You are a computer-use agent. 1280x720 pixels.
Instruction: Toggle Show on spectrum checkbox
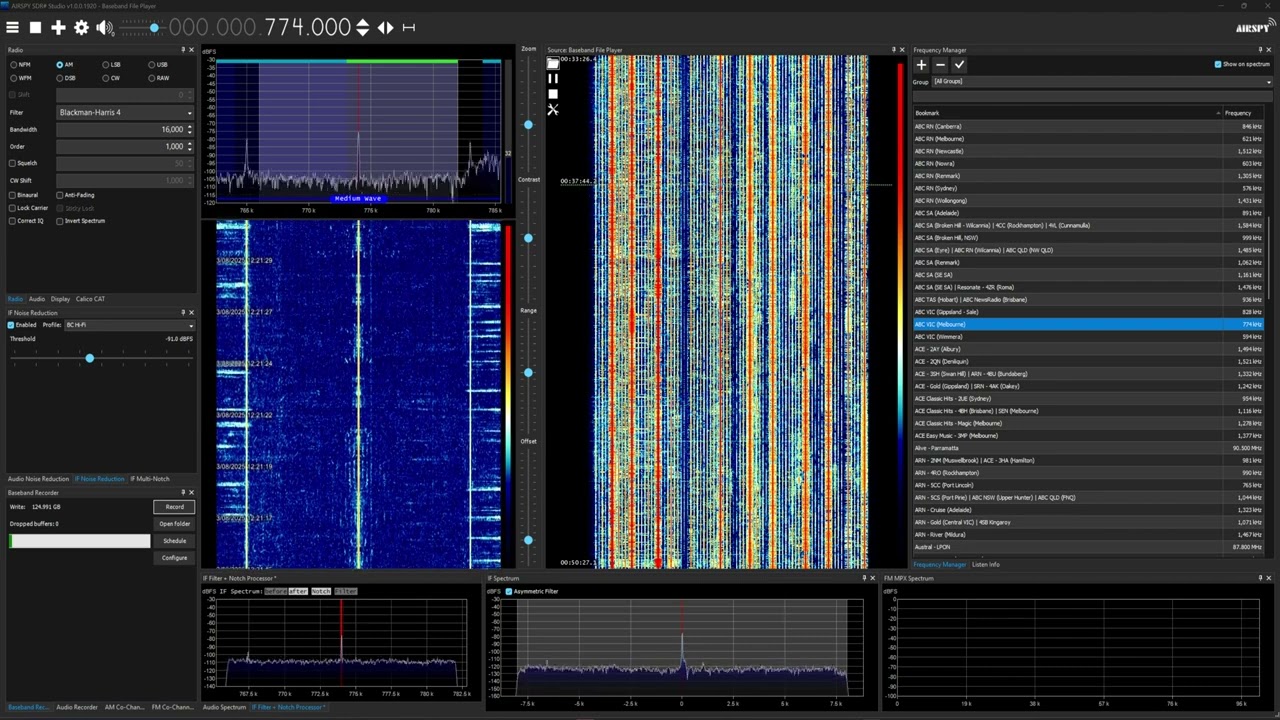tap(1218, 64)
